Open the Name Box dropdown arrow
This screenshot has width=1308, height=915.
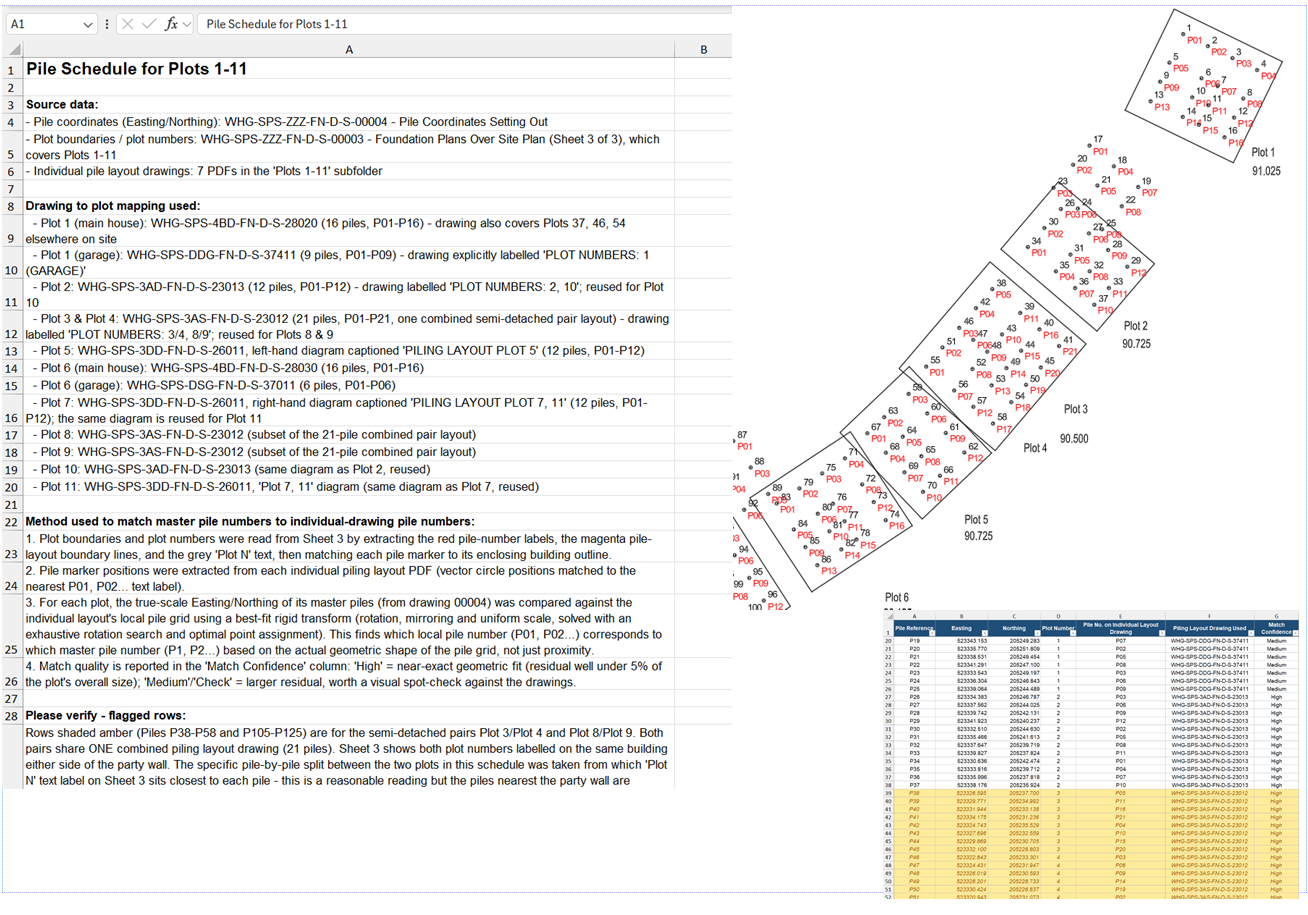(89, 23)
